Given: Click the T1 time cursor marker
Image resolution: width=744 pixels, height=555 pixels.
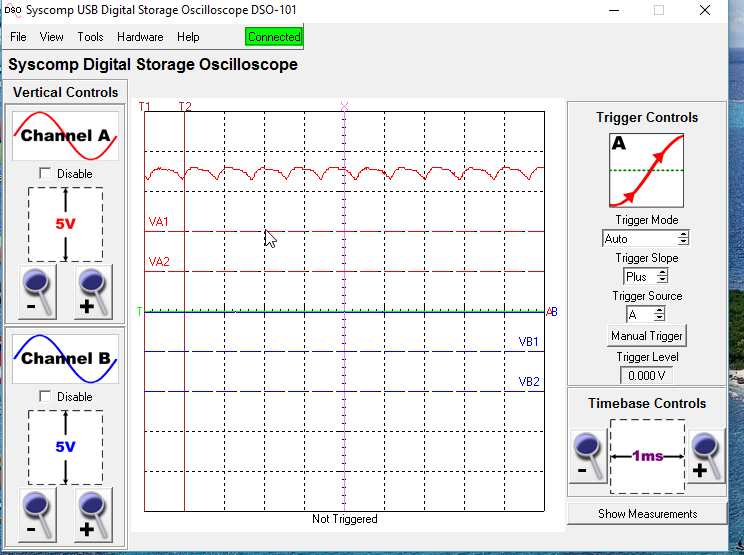Looking at the screenshot, I should [144, 106].
